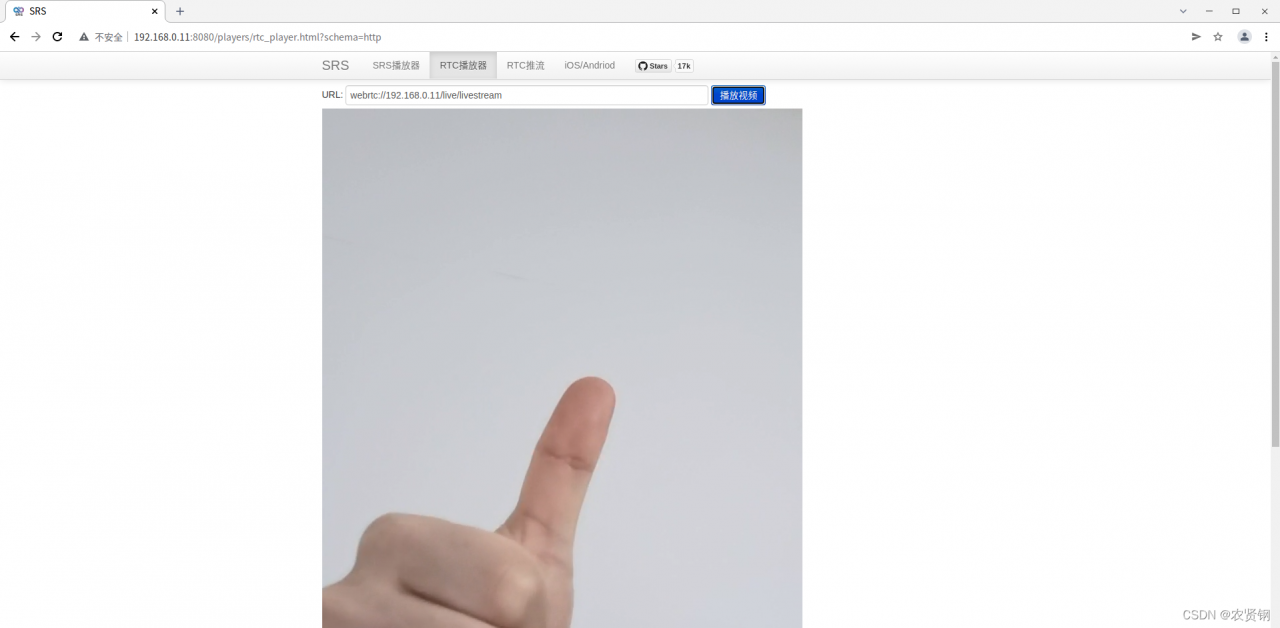Click the GitHub Stars button
Viewport: 1280px width, 628px height.
[x=653, y=66]
